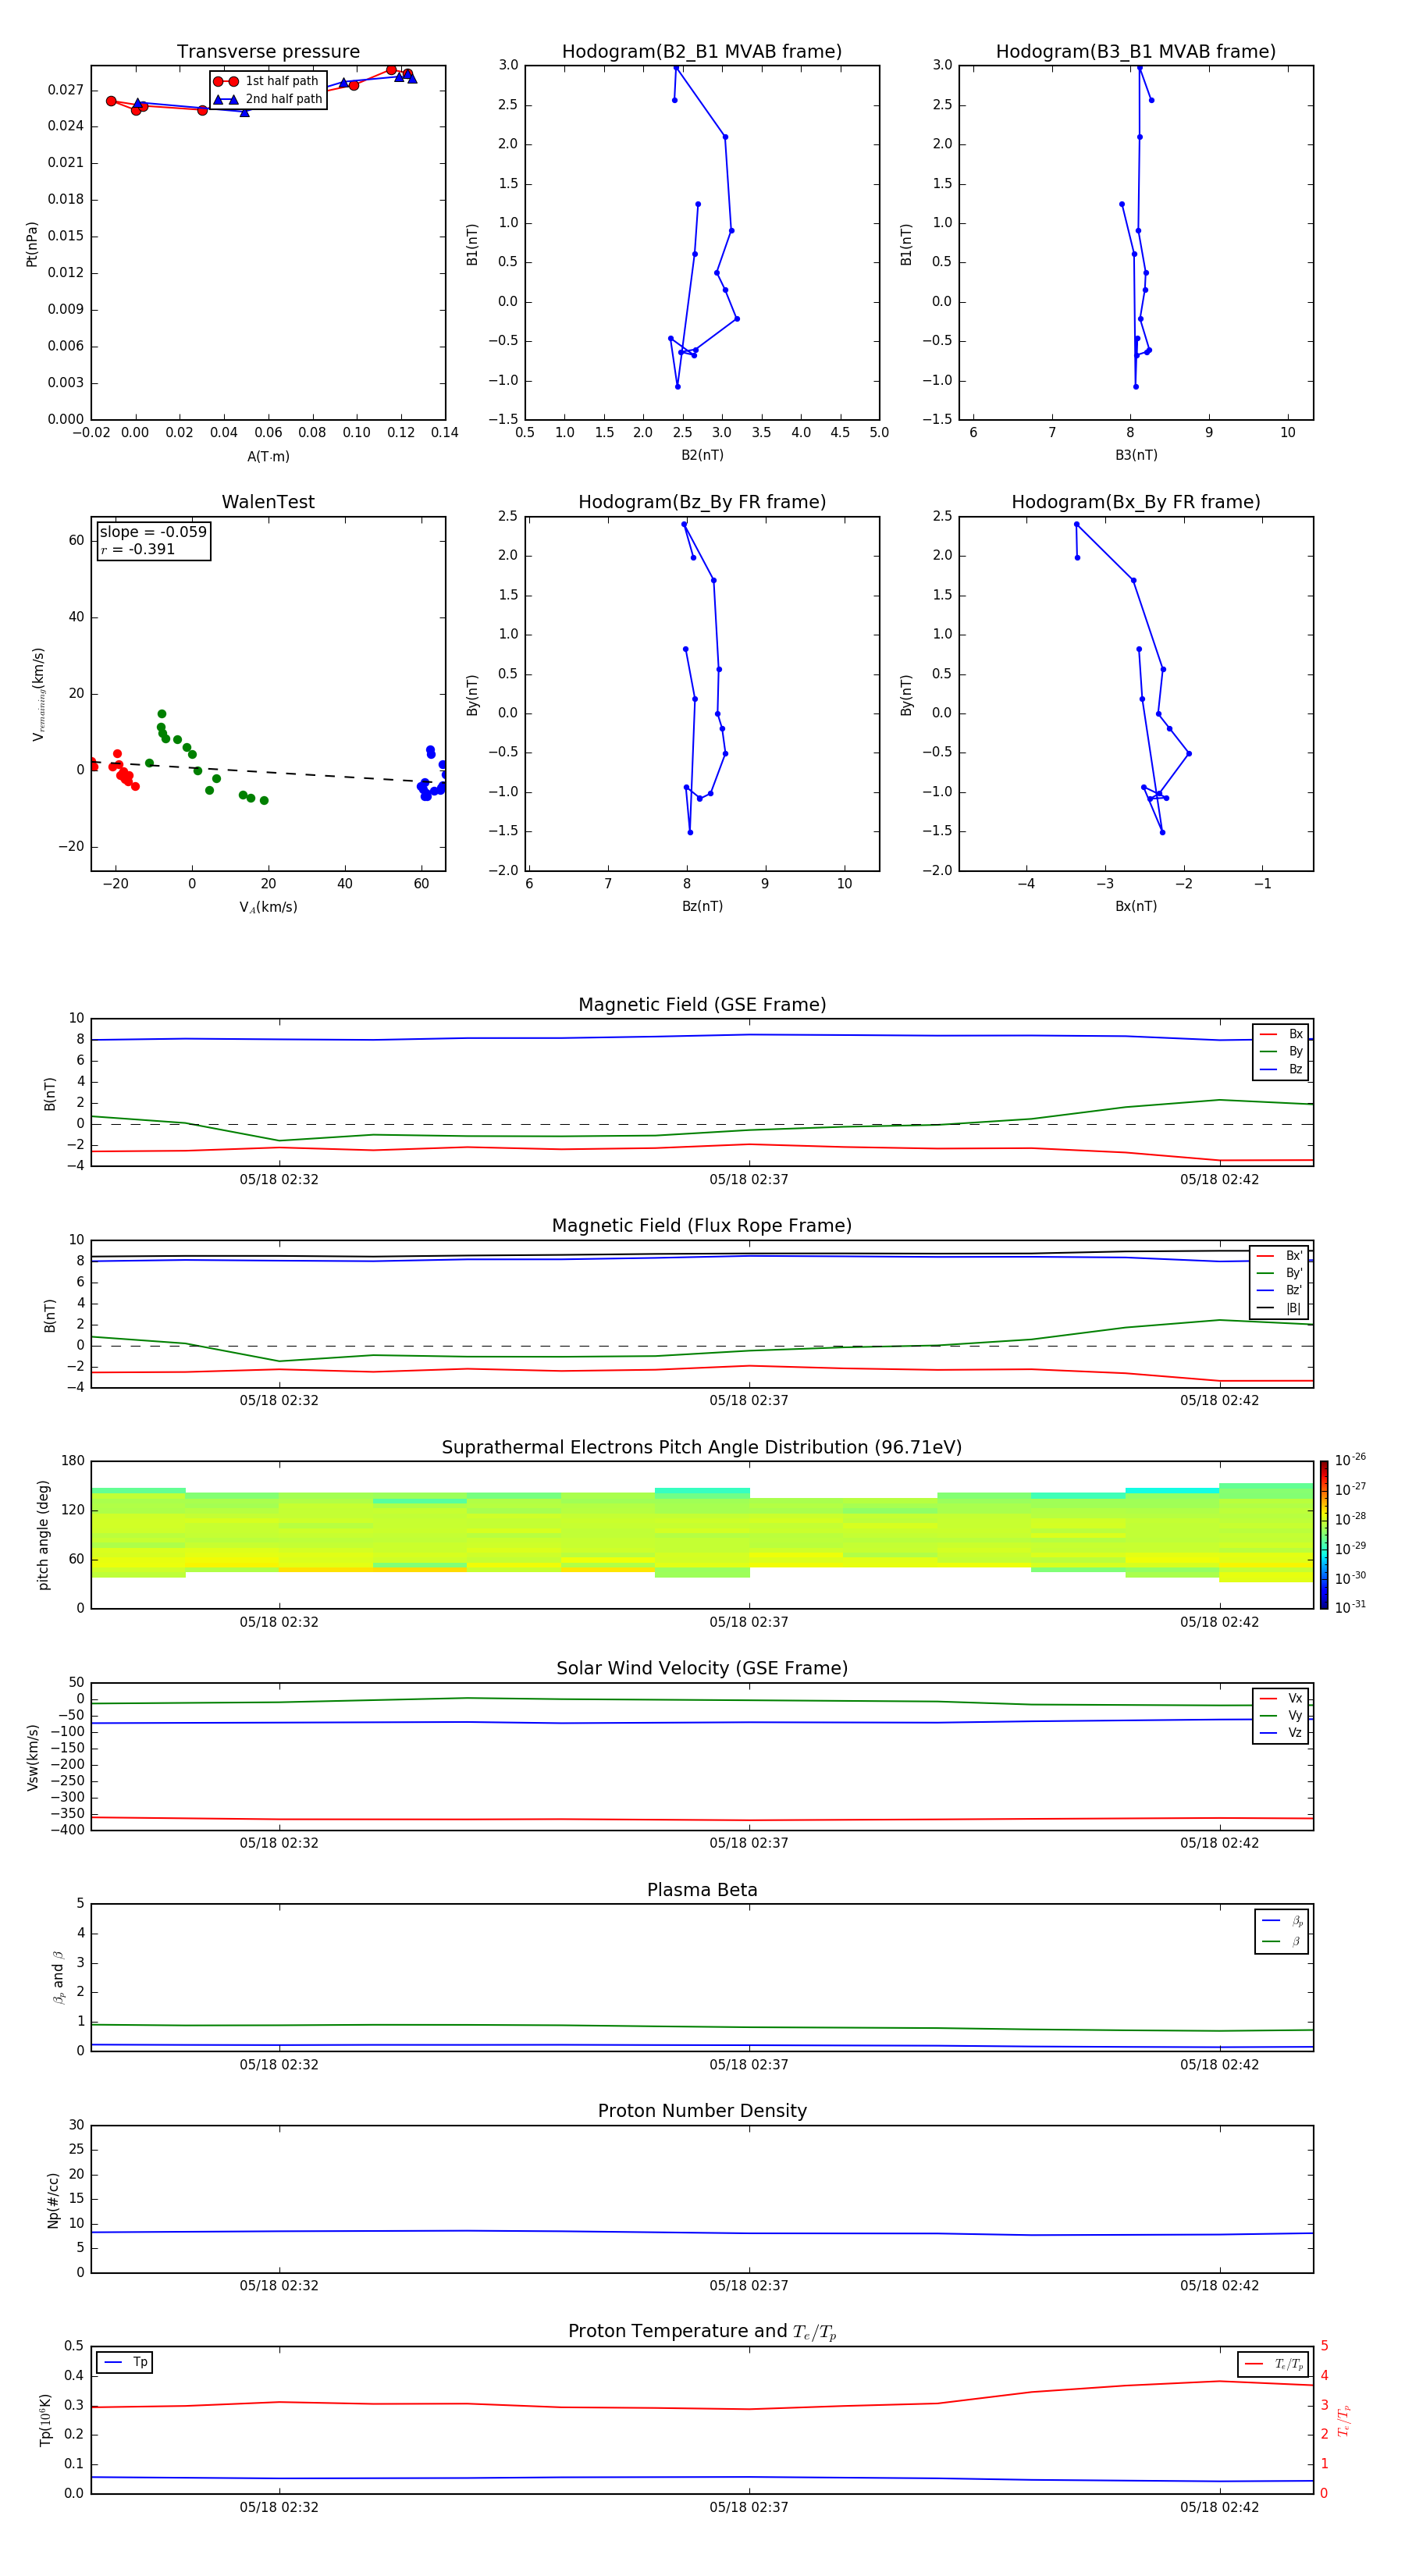
Task: Click '05/18 02:37' tick under Plasma Beta
Action: [x=749, y=2065]
